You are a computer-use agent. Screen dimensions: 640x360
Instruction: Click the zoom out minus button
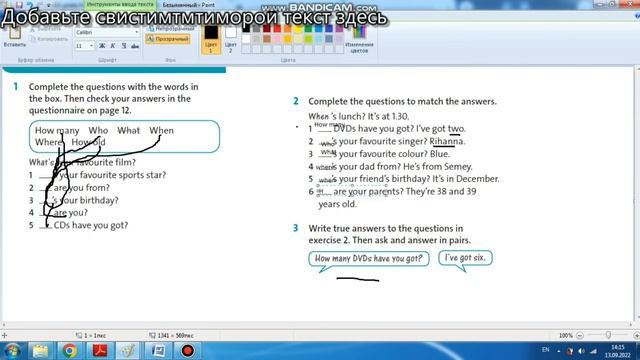pos(580,336)
